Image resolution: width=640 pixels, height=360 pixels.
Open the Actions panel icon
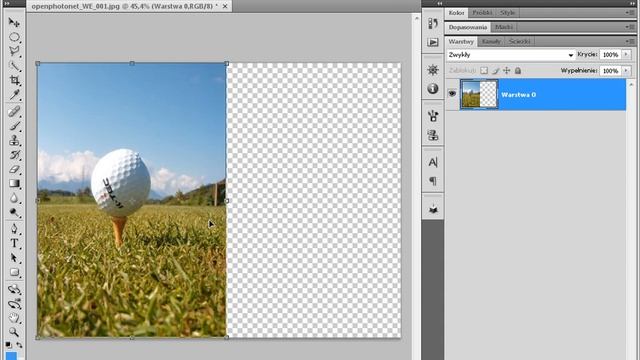pos(433,42)
